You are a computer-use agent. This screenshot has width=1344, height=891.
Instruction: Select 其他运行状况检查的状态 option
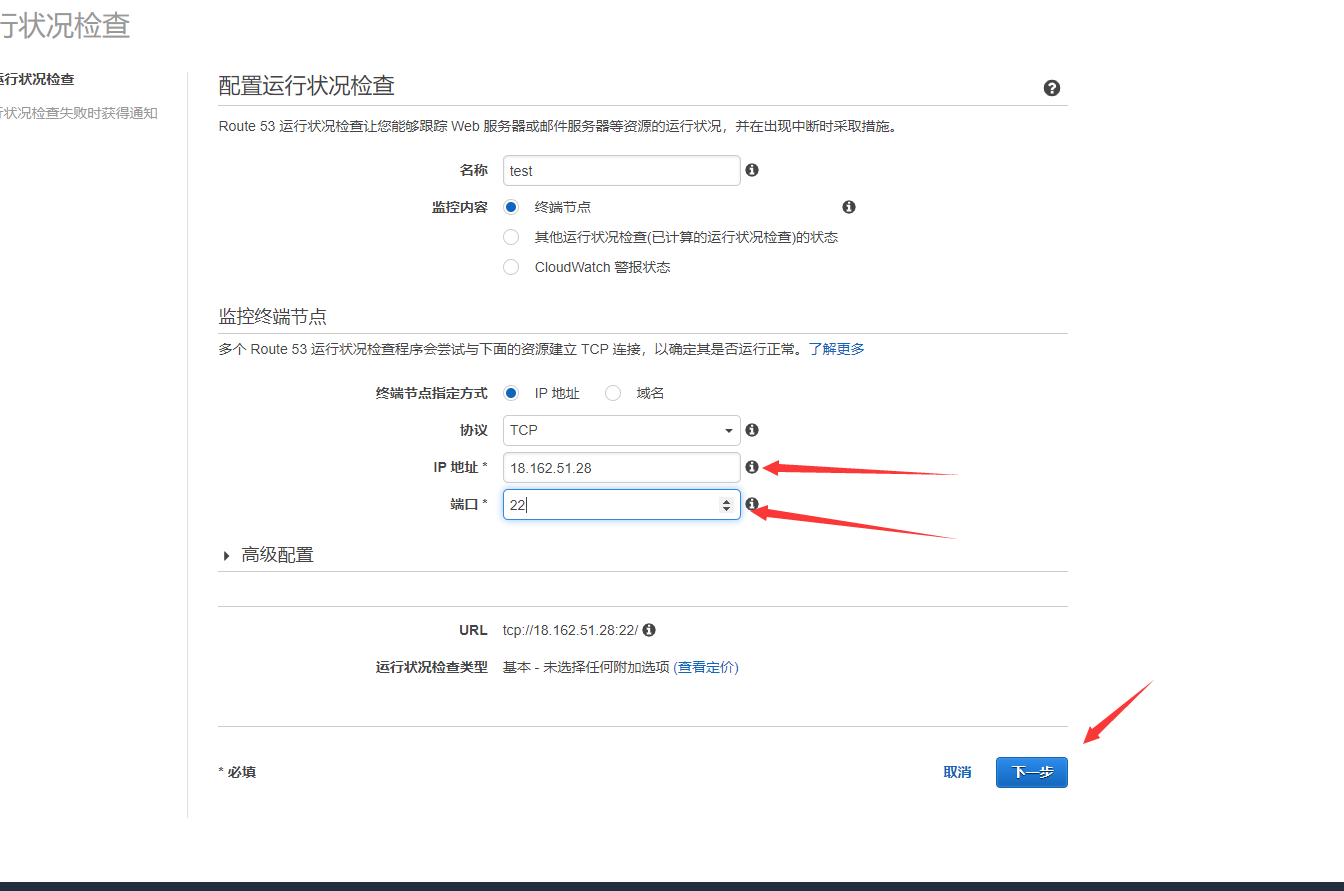(511, 237)
